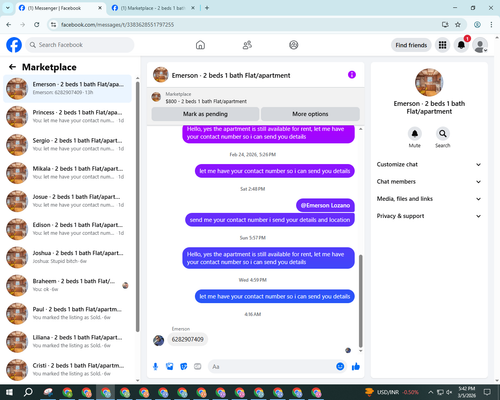The width and height of the screenshot is (500, 400).
Task: Open the Sergio conversation
Action: point(67,145)
